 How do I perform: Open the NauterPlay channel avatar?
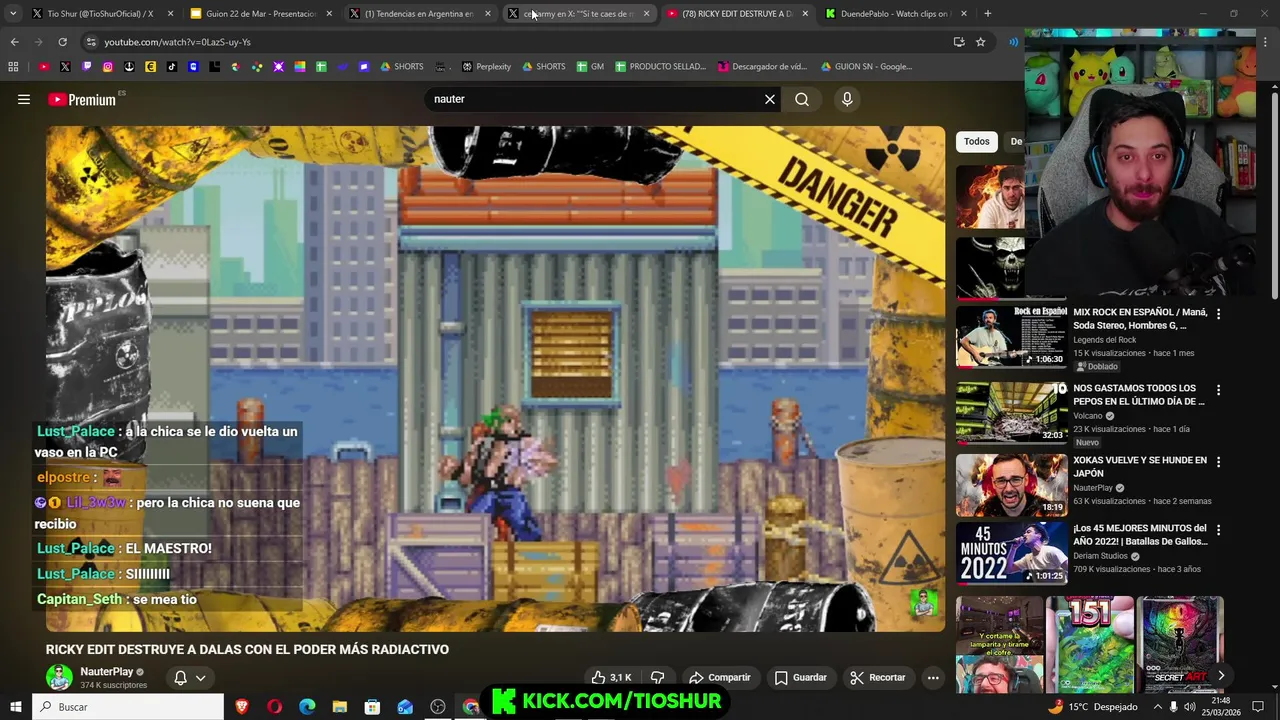[59, 677]
